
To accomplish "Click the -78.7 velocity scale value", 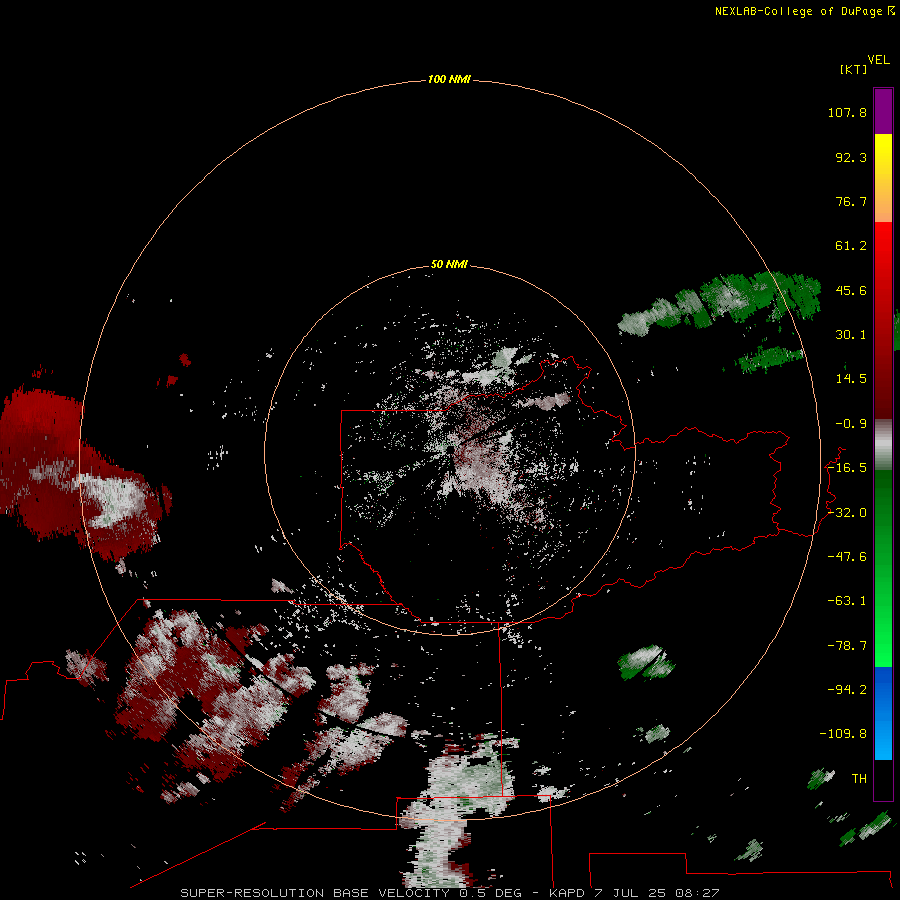I will pyautogui.click(x=847, y=646).
